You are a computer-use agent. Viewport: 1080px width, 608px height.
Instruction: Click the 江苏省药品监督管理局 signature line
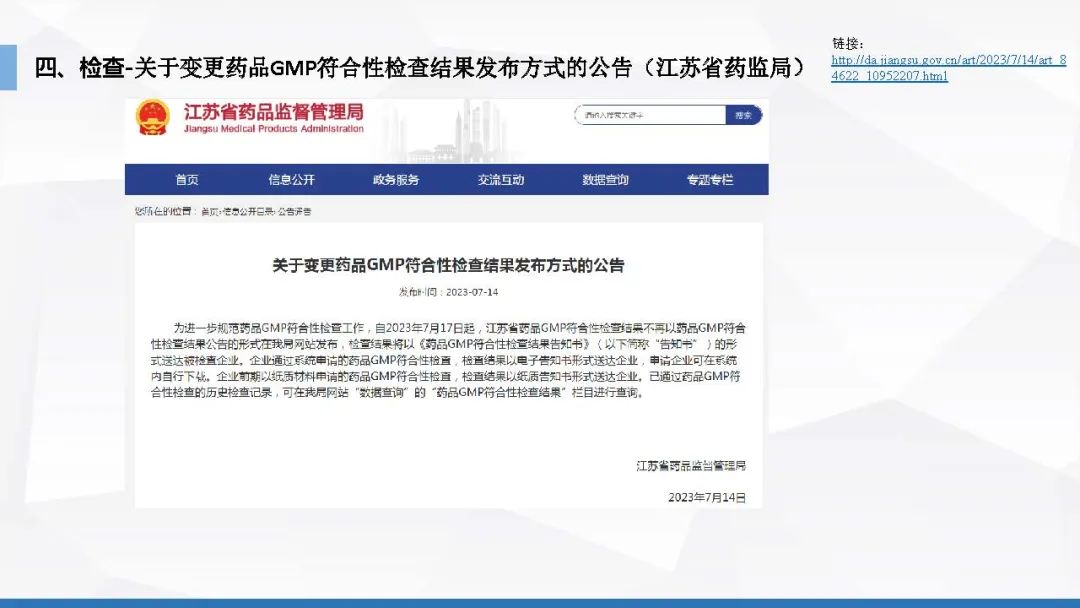(691, 466)
